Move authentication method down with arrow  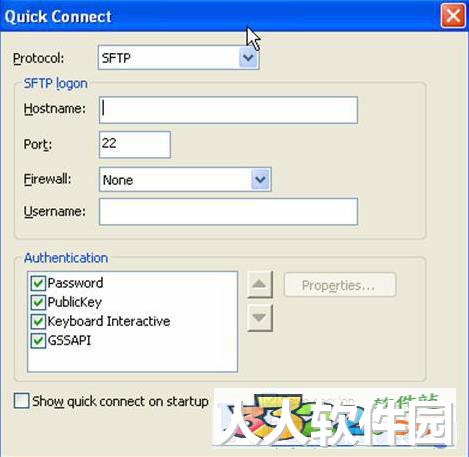click(x=260, y=318)
